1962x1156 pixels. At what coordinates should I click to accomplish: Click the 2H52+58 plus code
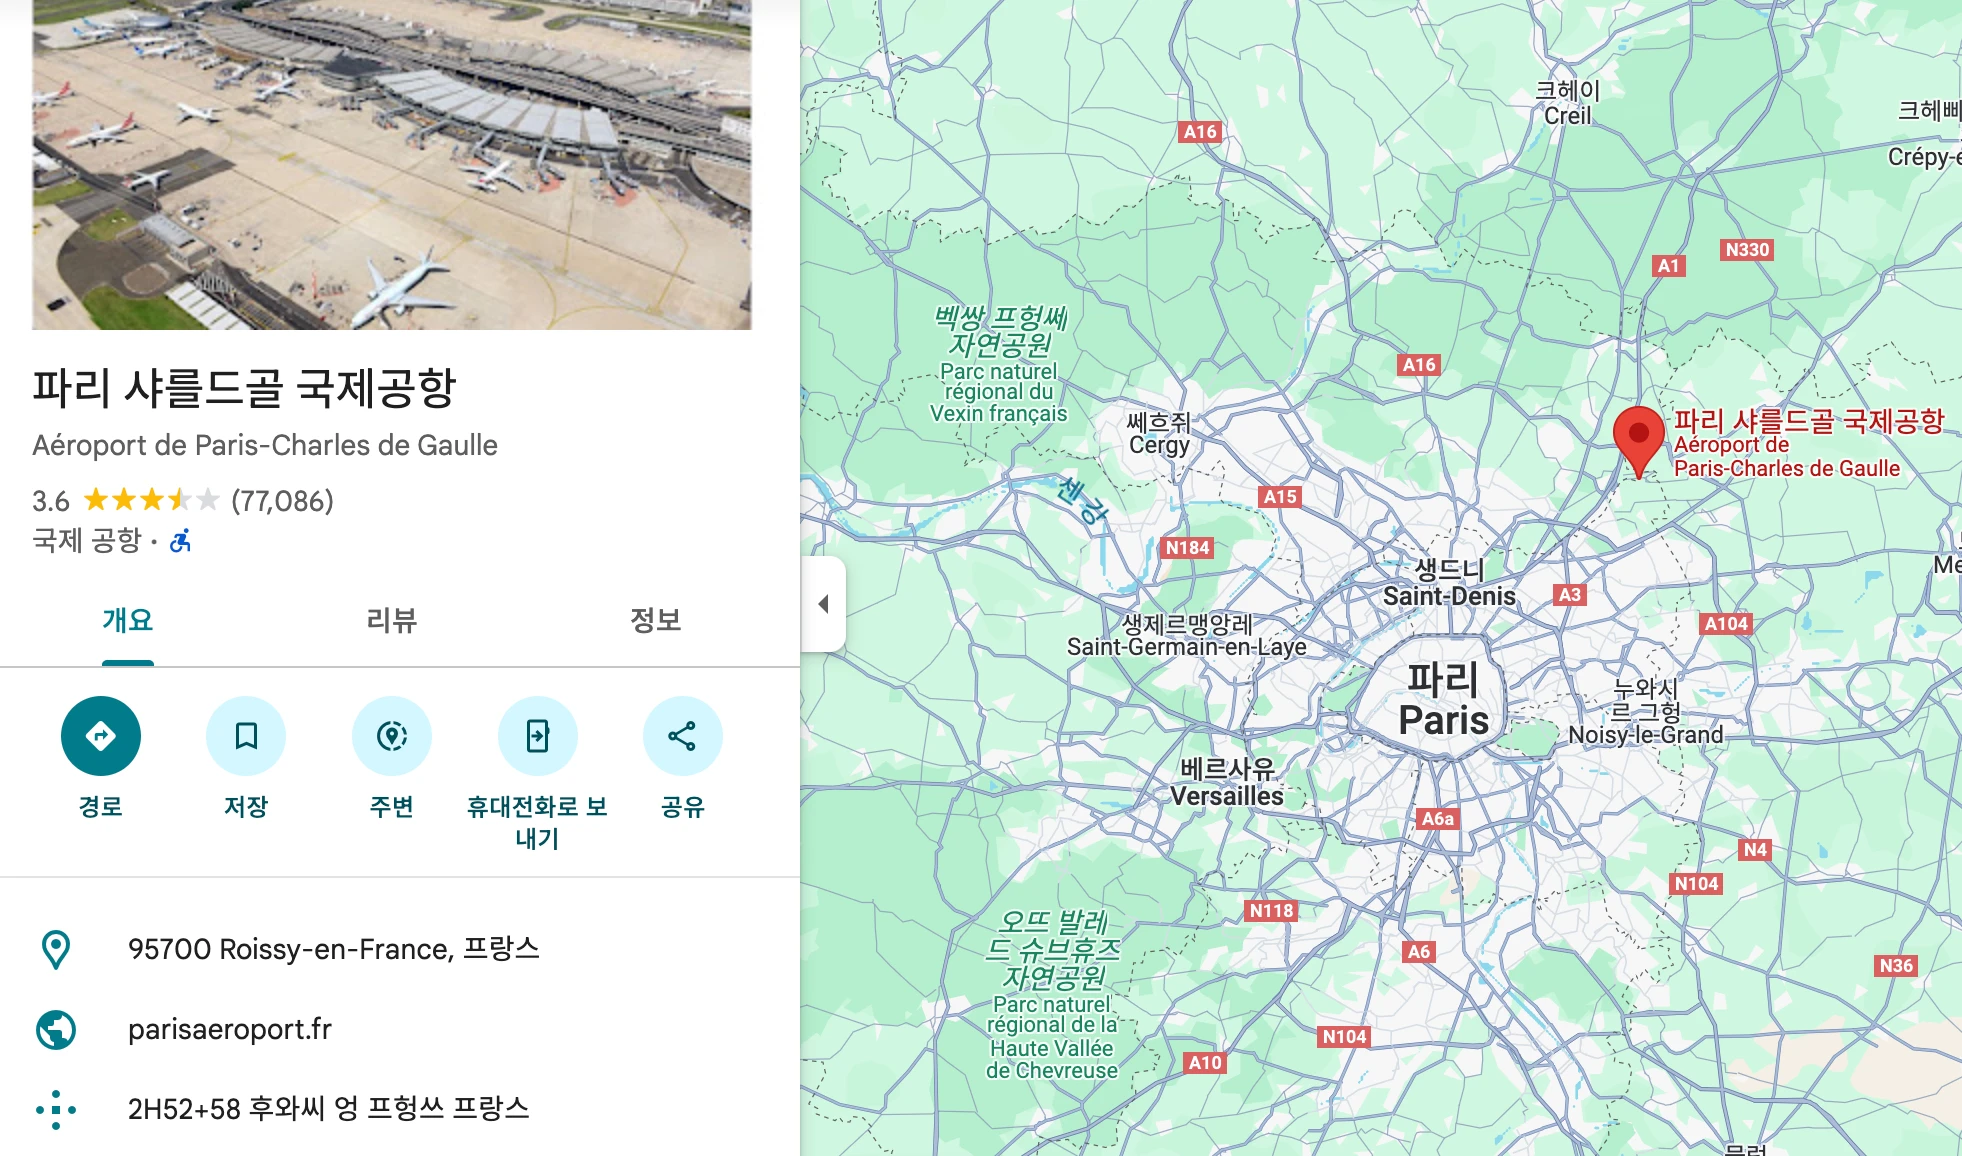pyautogui.click(x=329, y=1109)
